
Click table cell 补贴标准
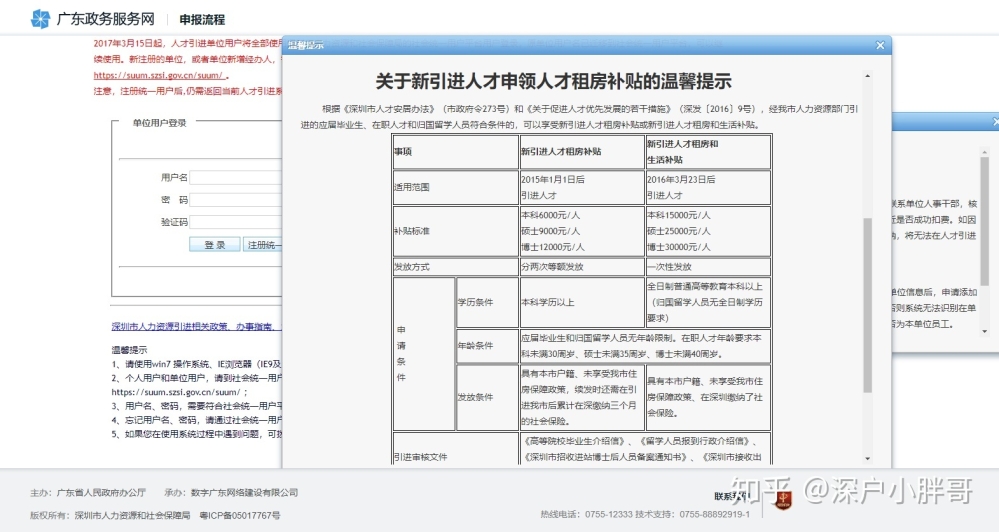click(456, 231)
